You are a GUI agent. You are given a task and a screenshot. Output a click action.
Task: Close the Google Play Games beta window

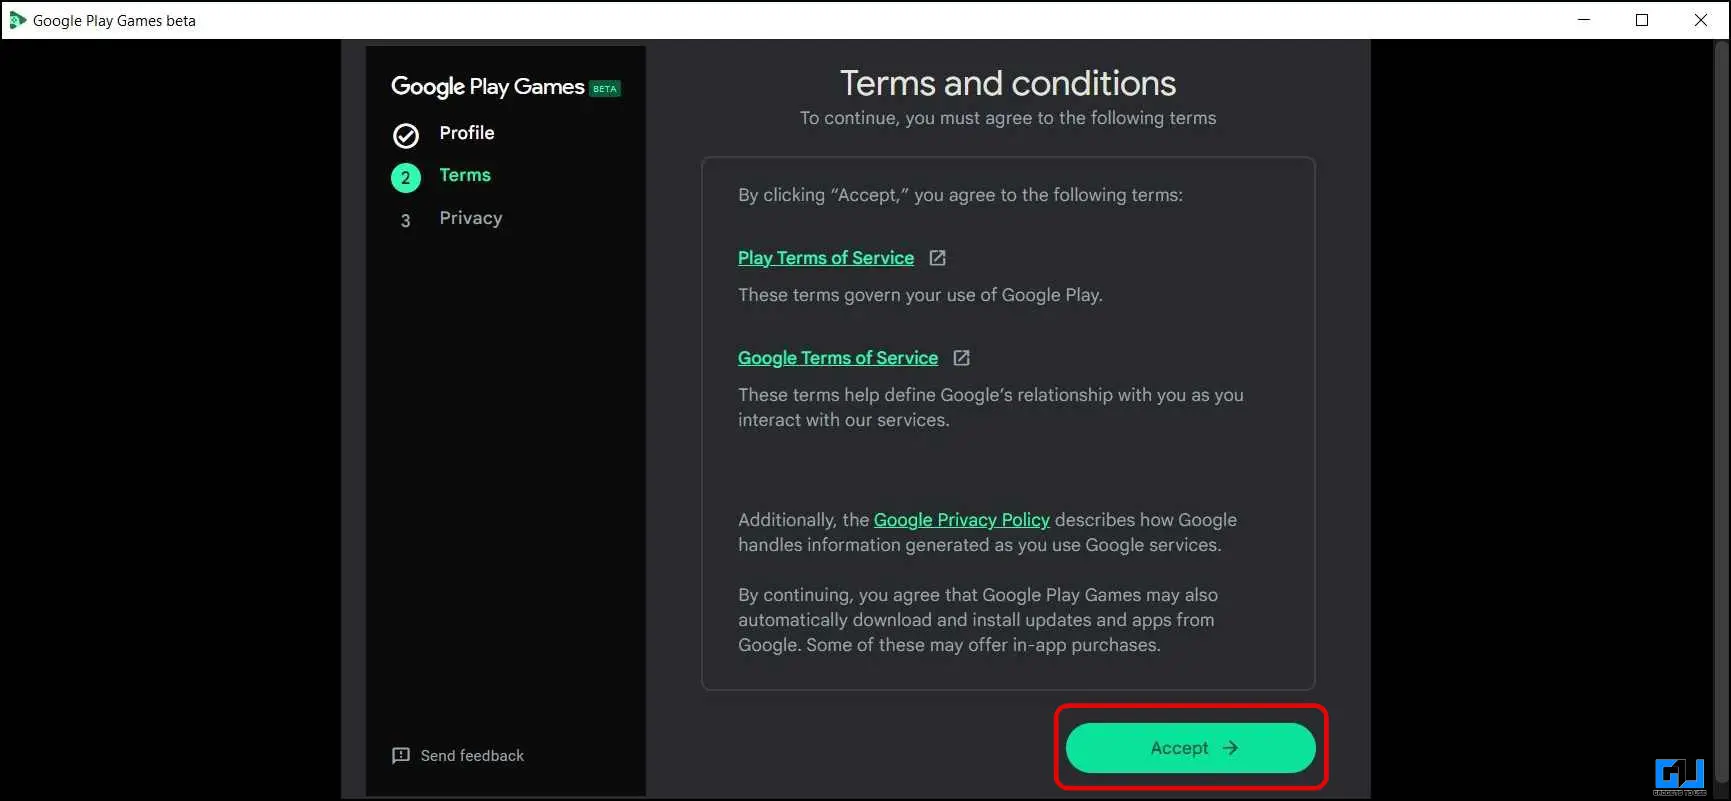click(x=1700, y=20)
